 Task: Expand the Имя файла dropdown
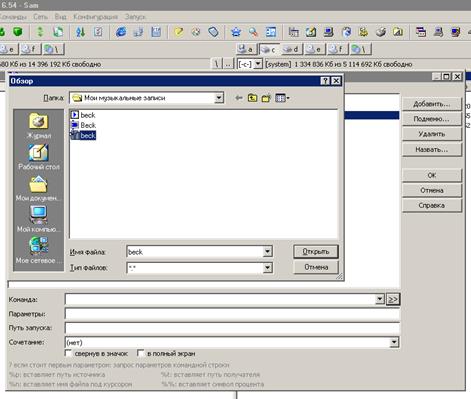(267, 252)
